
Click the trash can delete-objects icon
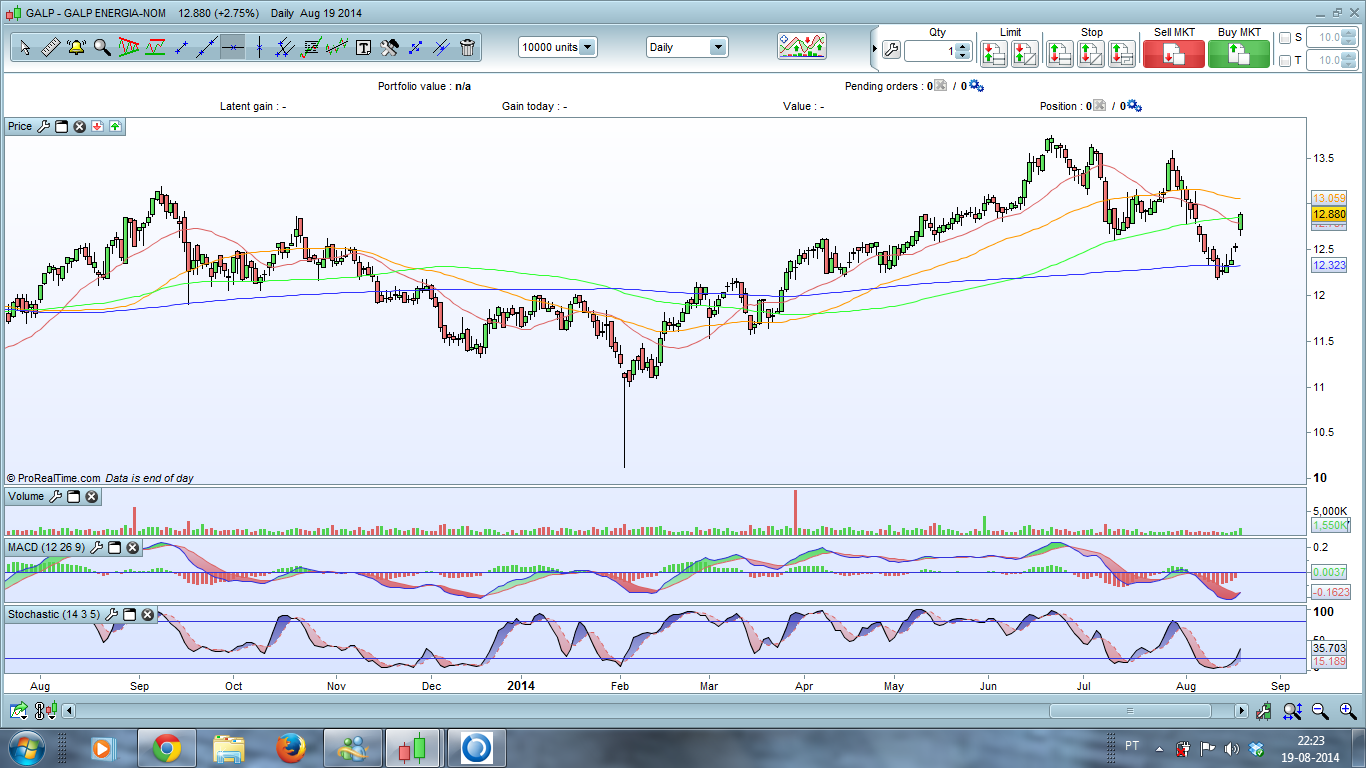click(x=467, y=47)
